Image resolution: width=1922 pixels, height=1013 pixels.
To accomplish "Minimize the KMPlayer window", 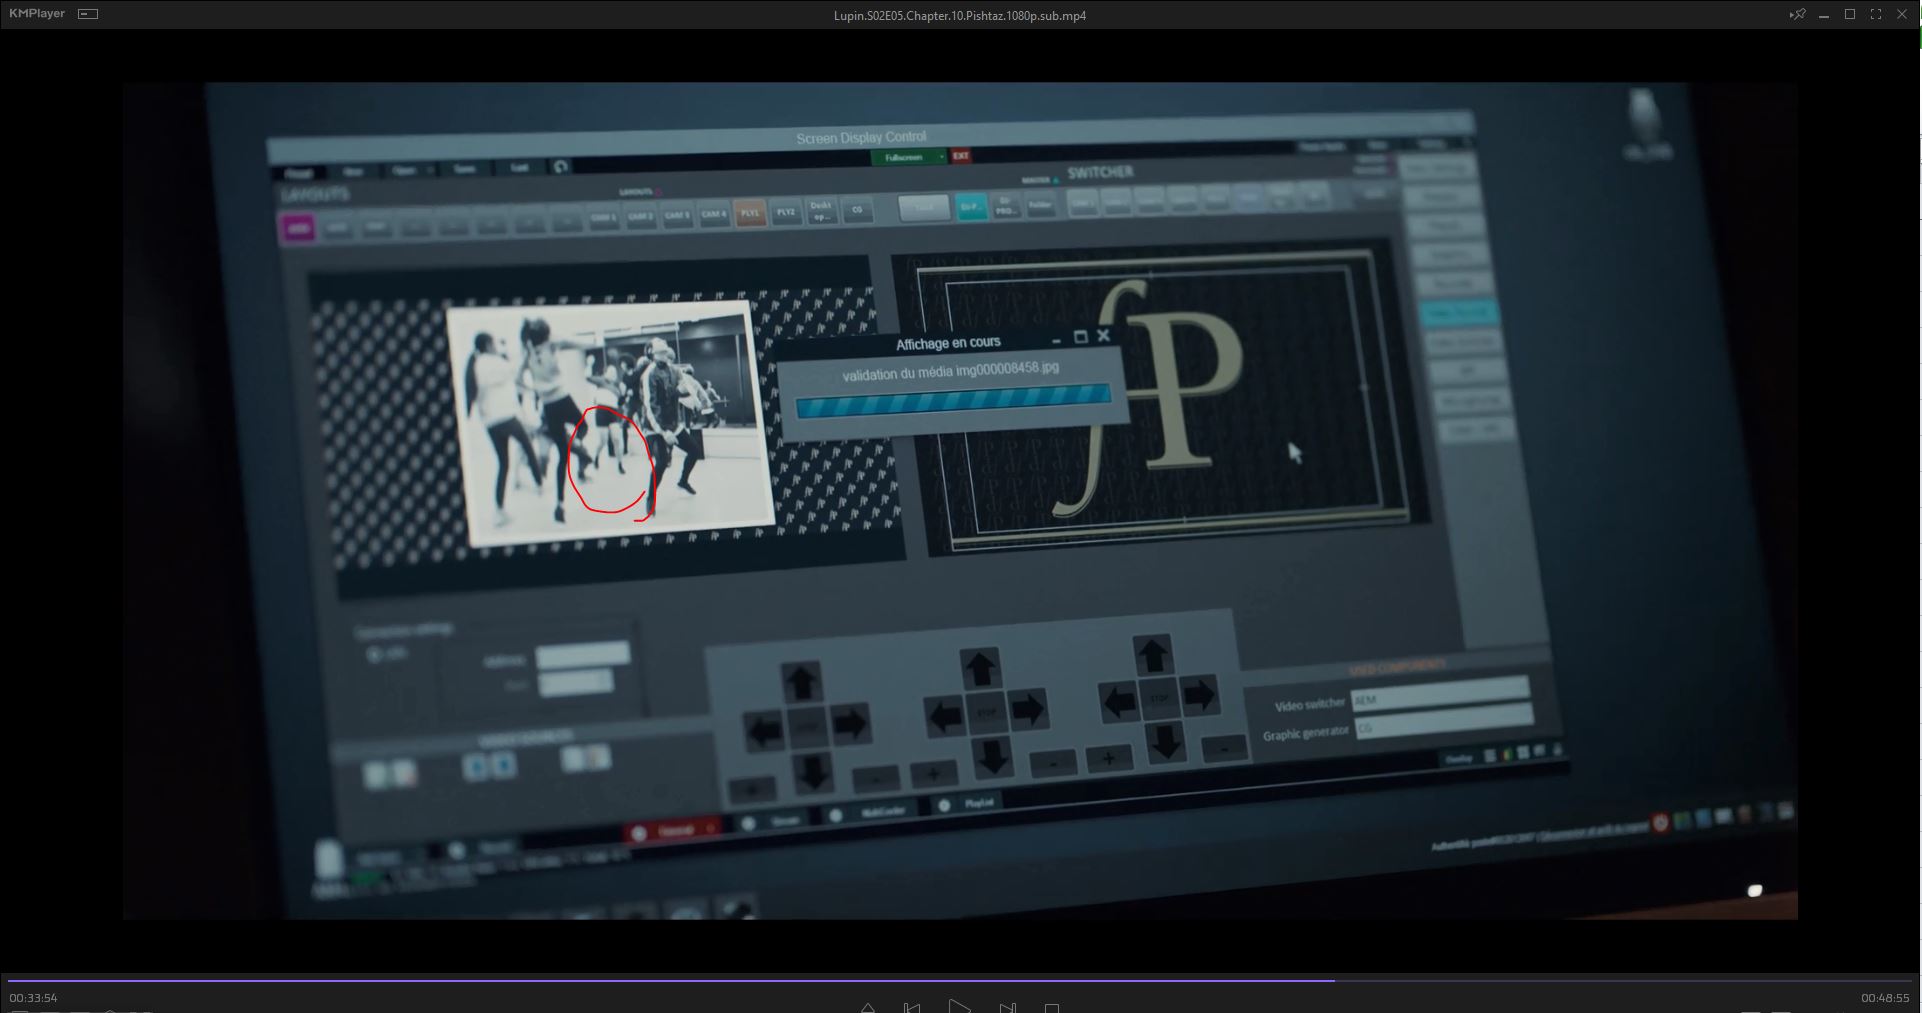I will click(1824, 15).
